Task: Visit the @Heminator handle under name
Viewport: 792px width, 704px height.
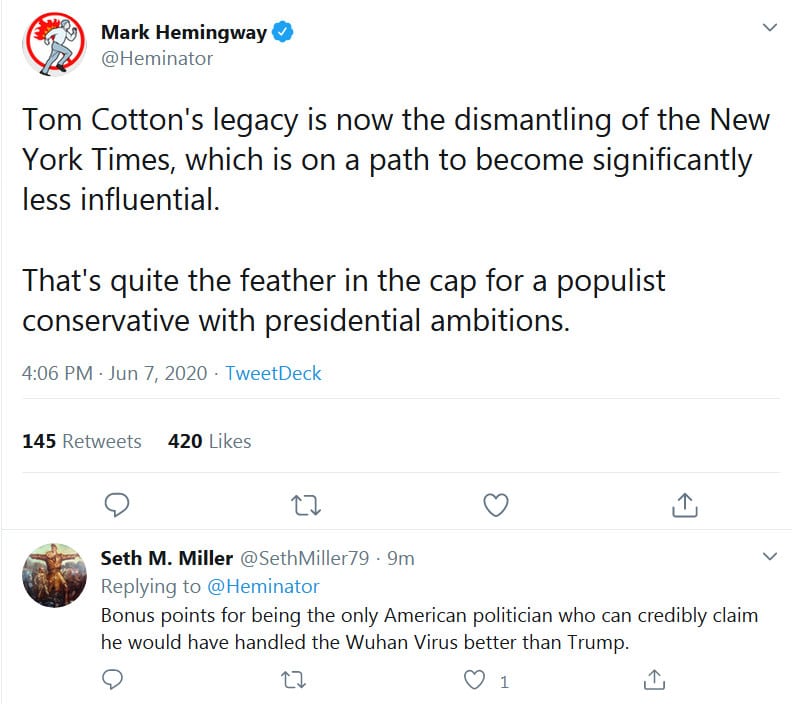Action: point(157,58)
